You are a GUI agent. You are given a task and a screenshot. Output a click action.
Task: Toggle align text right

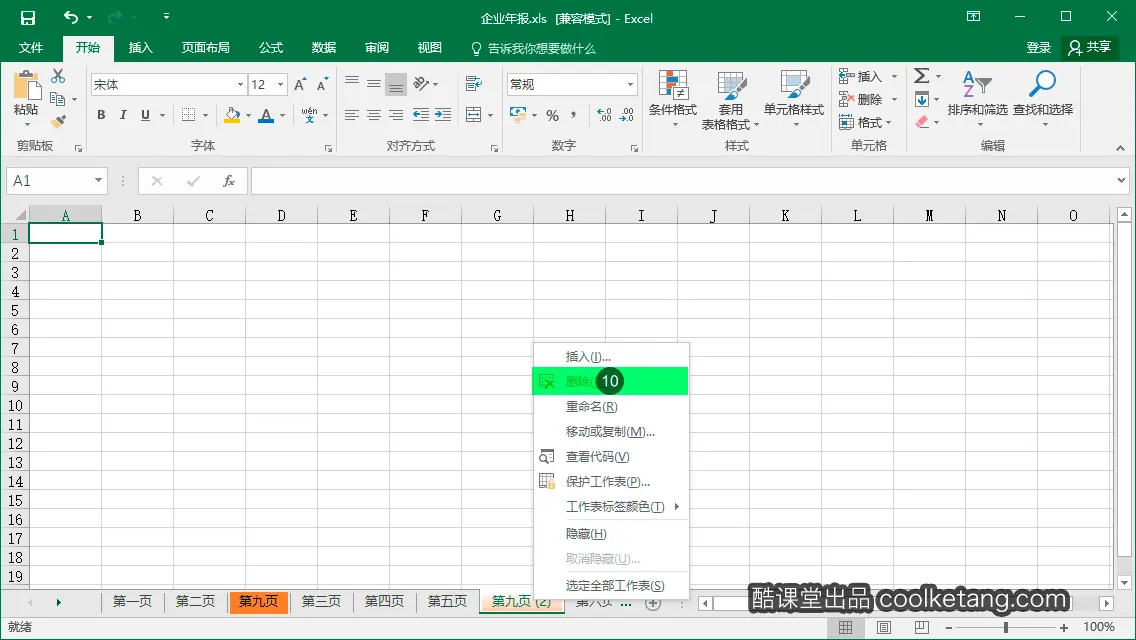click(396, 115)
